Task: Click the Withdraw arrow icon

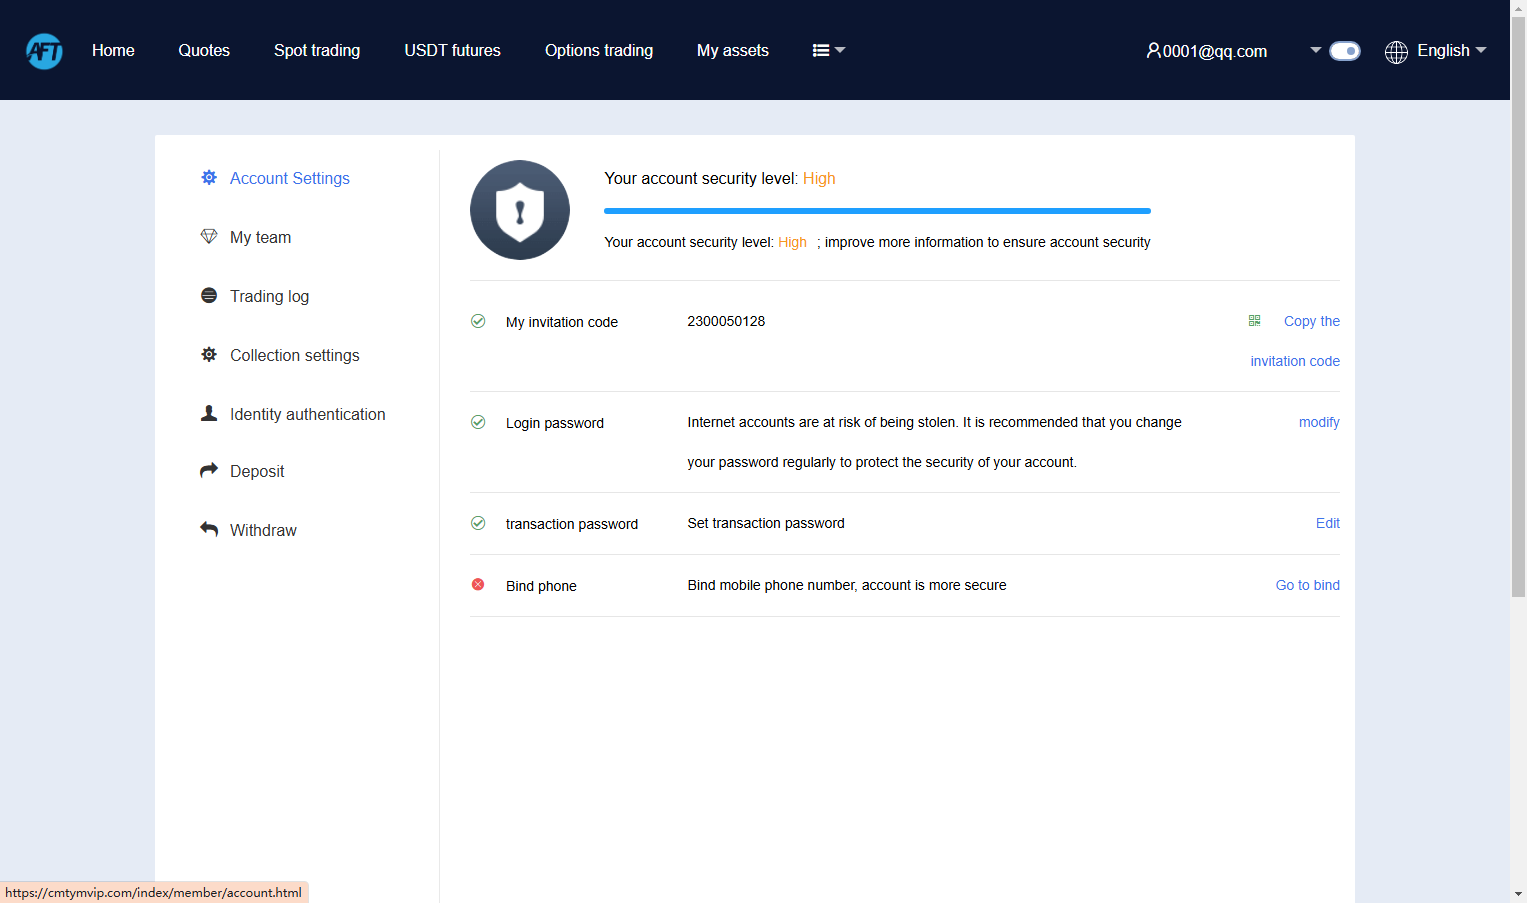Action: point(209,529)
